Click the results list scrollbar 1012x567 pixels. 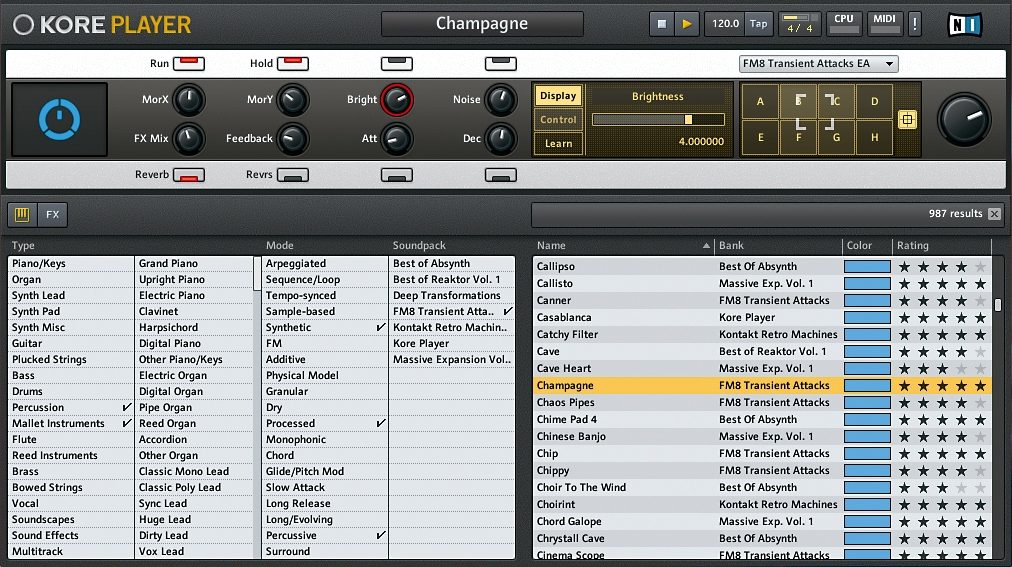pyautogui.click(x=998, y=304)
